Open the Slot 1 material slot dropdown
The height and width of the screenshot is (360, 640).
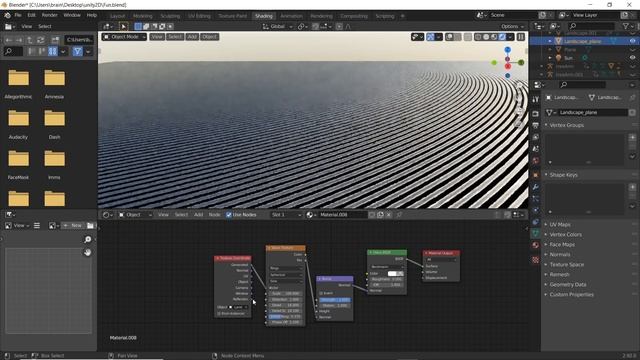tap(286, 215)
